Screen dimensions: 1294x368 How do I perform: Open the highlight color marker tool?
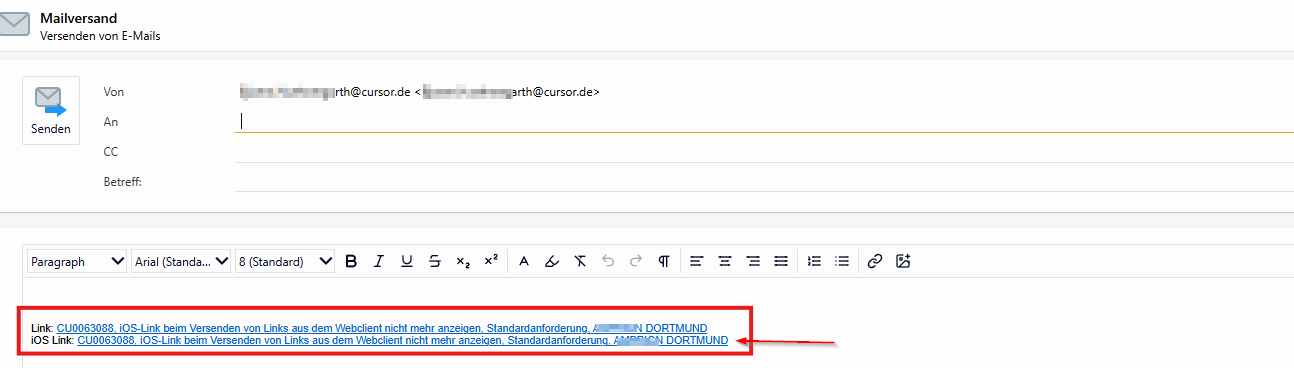pyautogui.click(x=552, y=261)
